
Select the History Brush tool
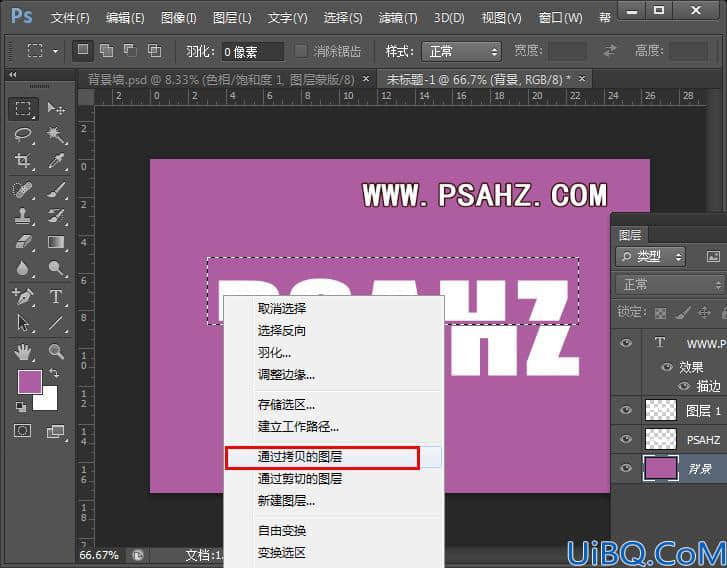point(56,216)
